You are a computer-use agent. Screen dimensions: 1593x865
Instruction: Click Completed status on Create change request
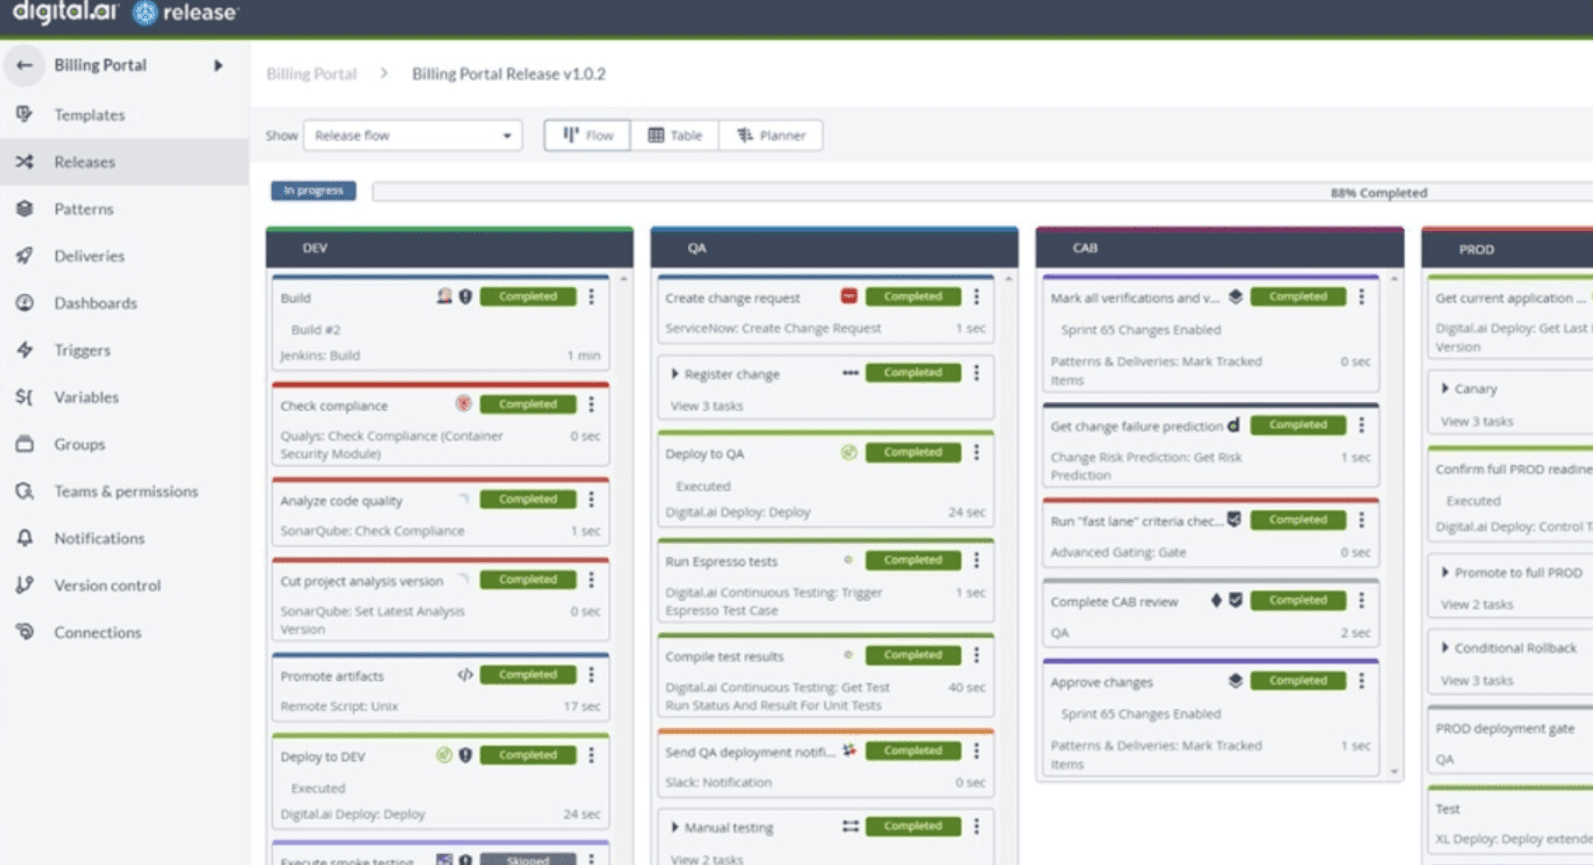click(x=913, y=296)
